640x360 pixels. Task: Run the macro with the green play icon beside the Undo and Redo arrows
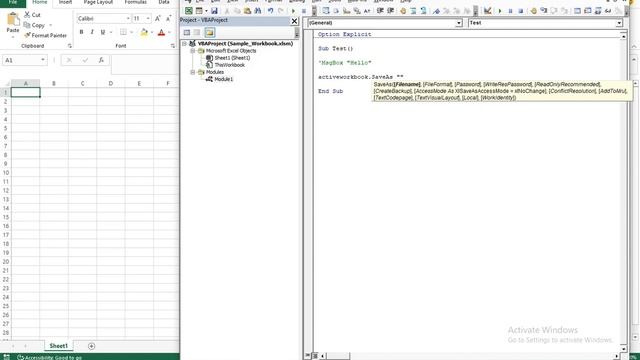coord(293,11)
